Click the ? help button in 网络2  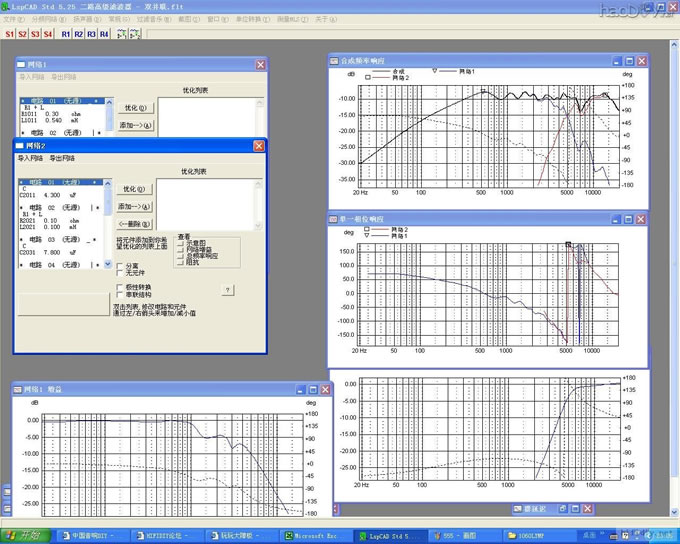pos(227,290)
